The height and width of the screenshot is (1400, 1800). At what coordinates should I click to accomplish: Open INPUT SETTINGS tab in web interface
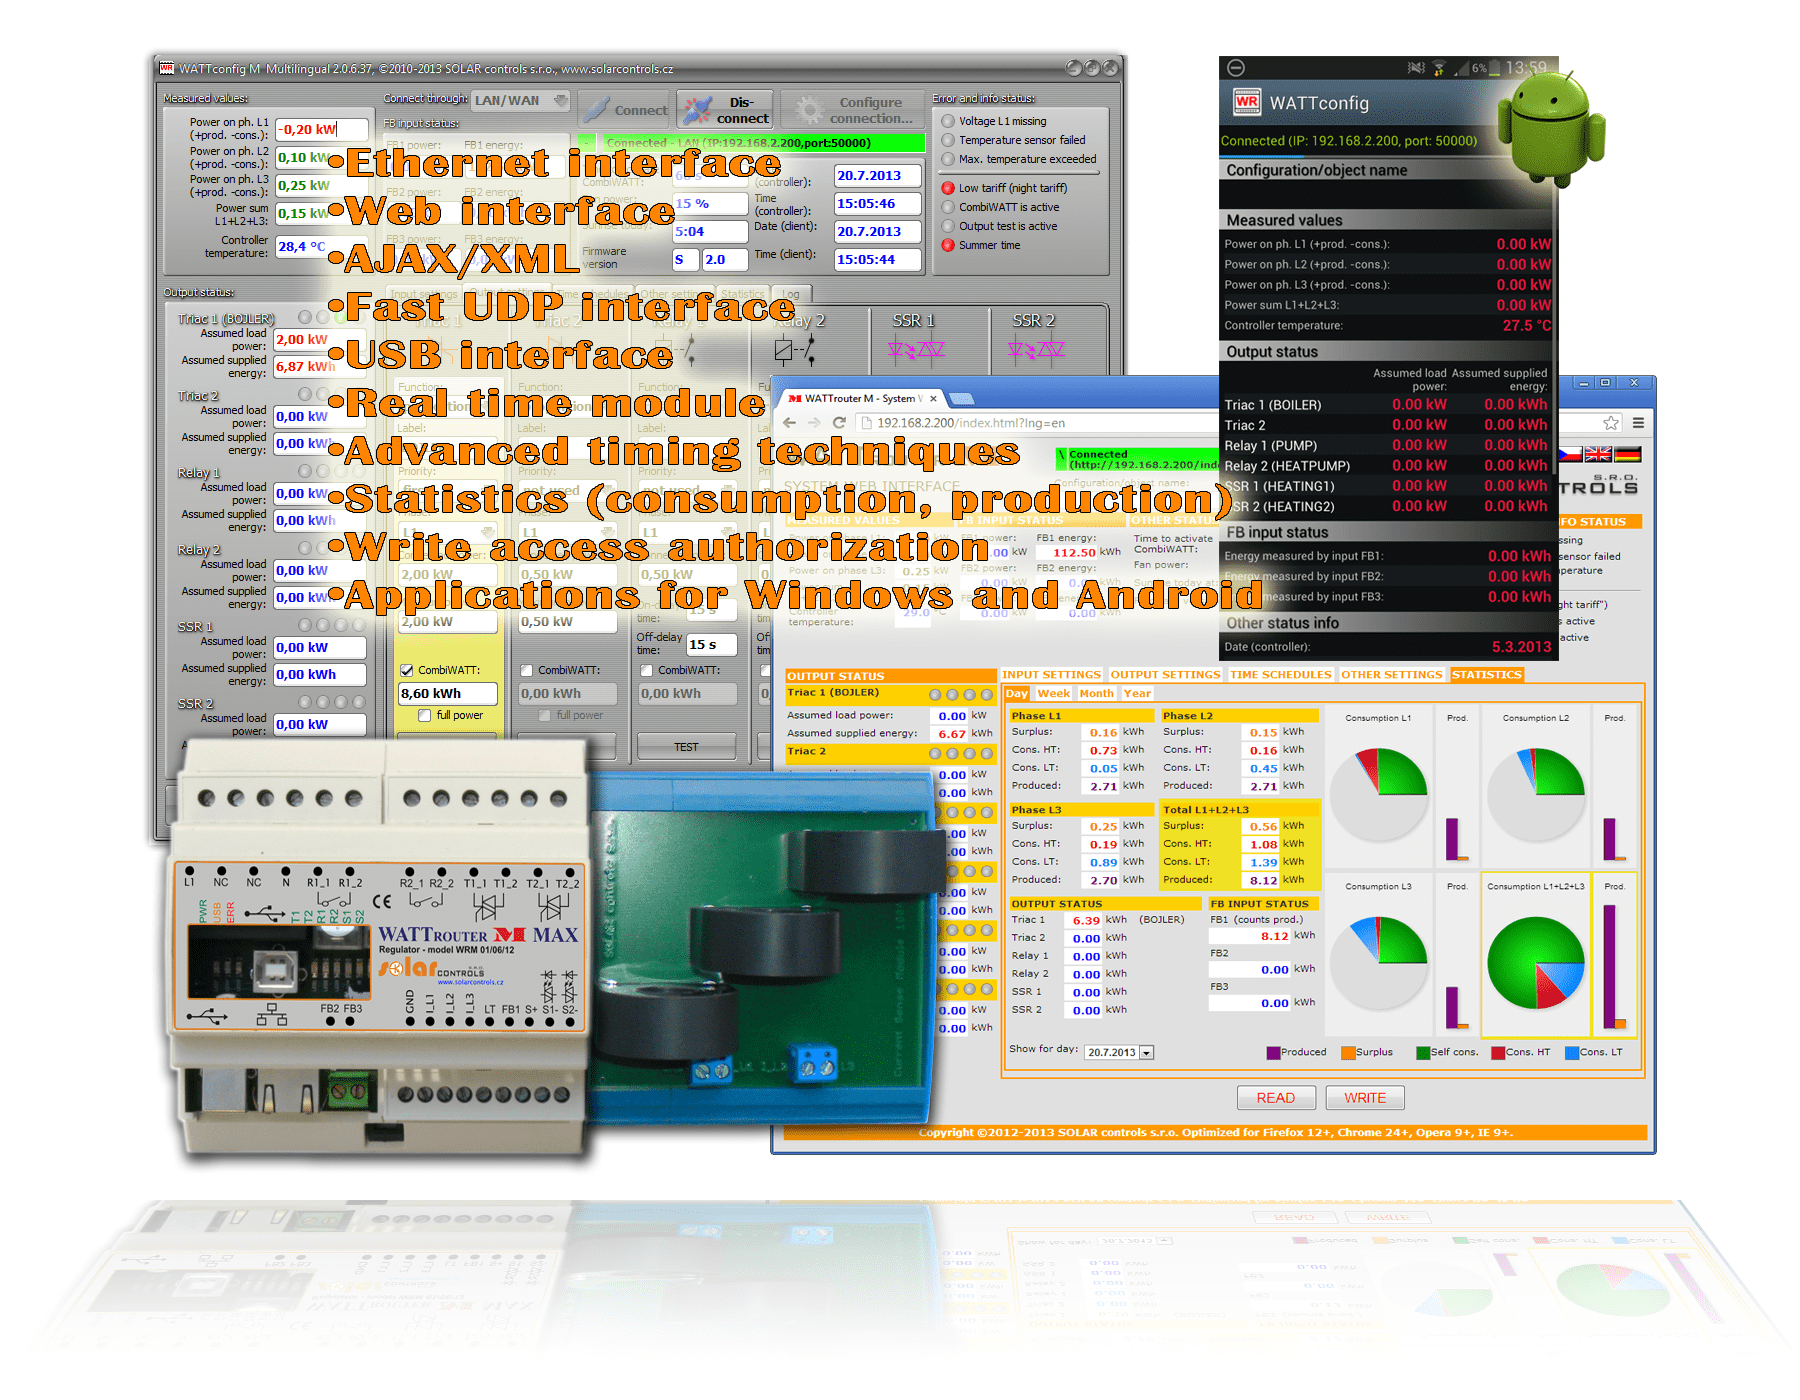(x=1051, y=675)
